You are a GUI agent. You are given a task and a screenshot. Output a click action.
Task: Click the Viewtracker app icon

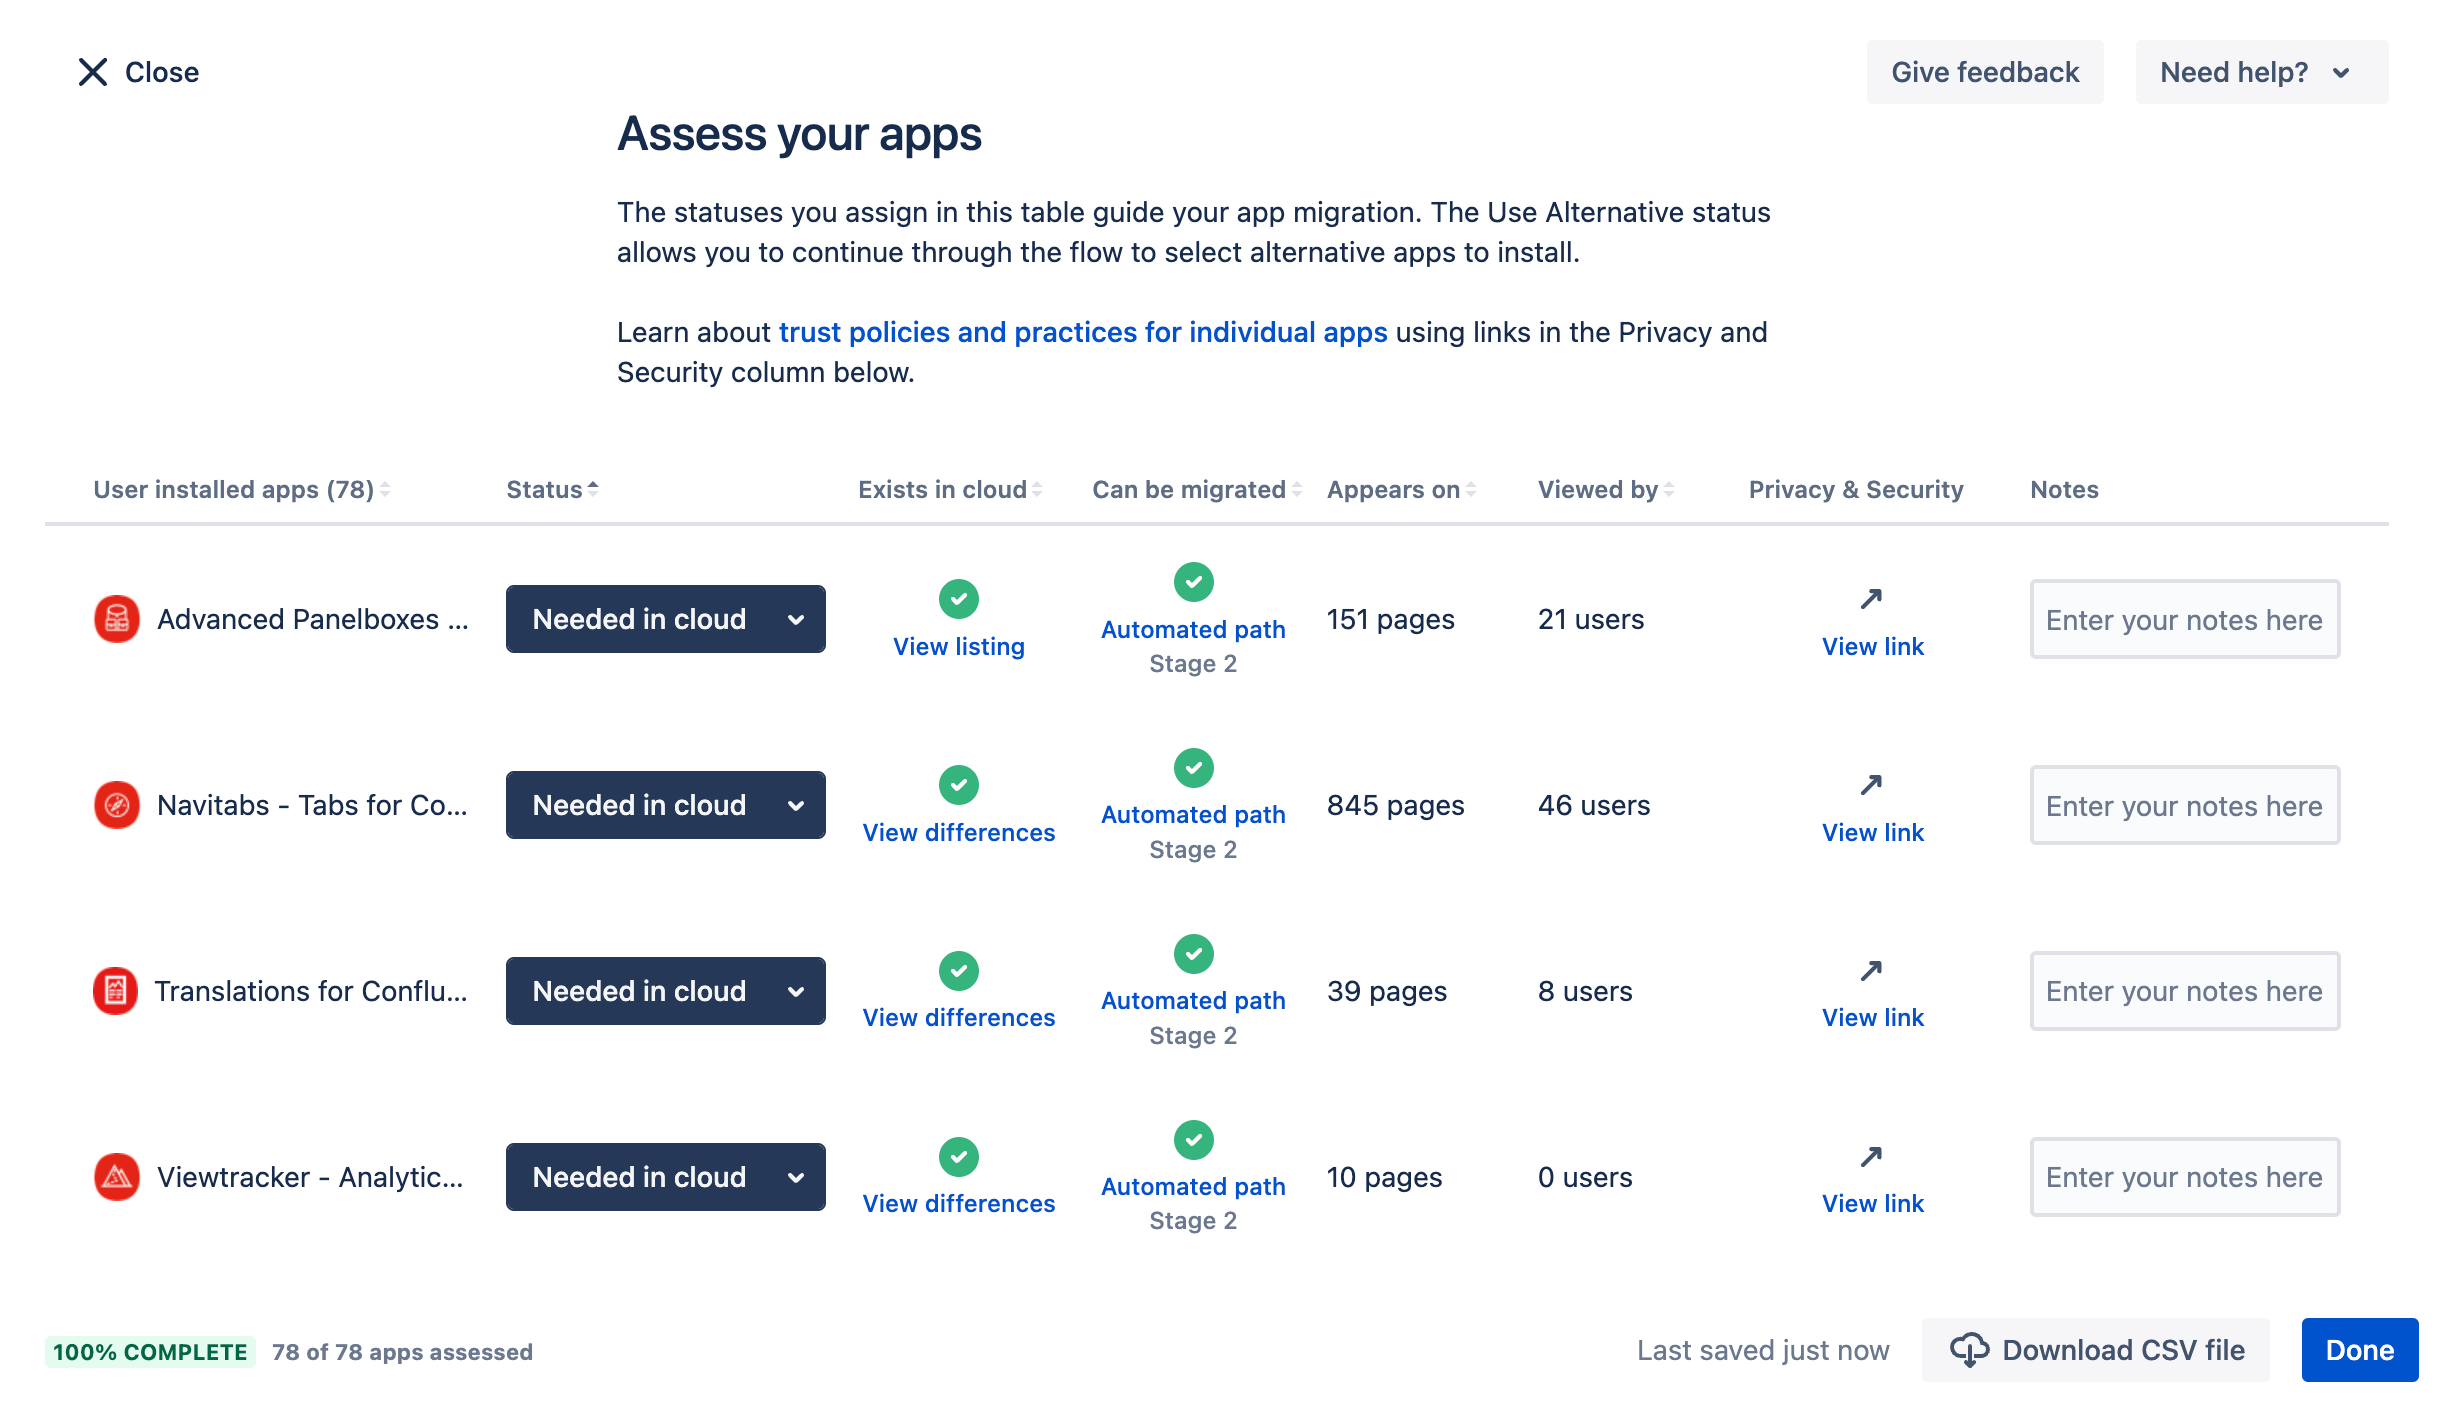click(116, 1177)
